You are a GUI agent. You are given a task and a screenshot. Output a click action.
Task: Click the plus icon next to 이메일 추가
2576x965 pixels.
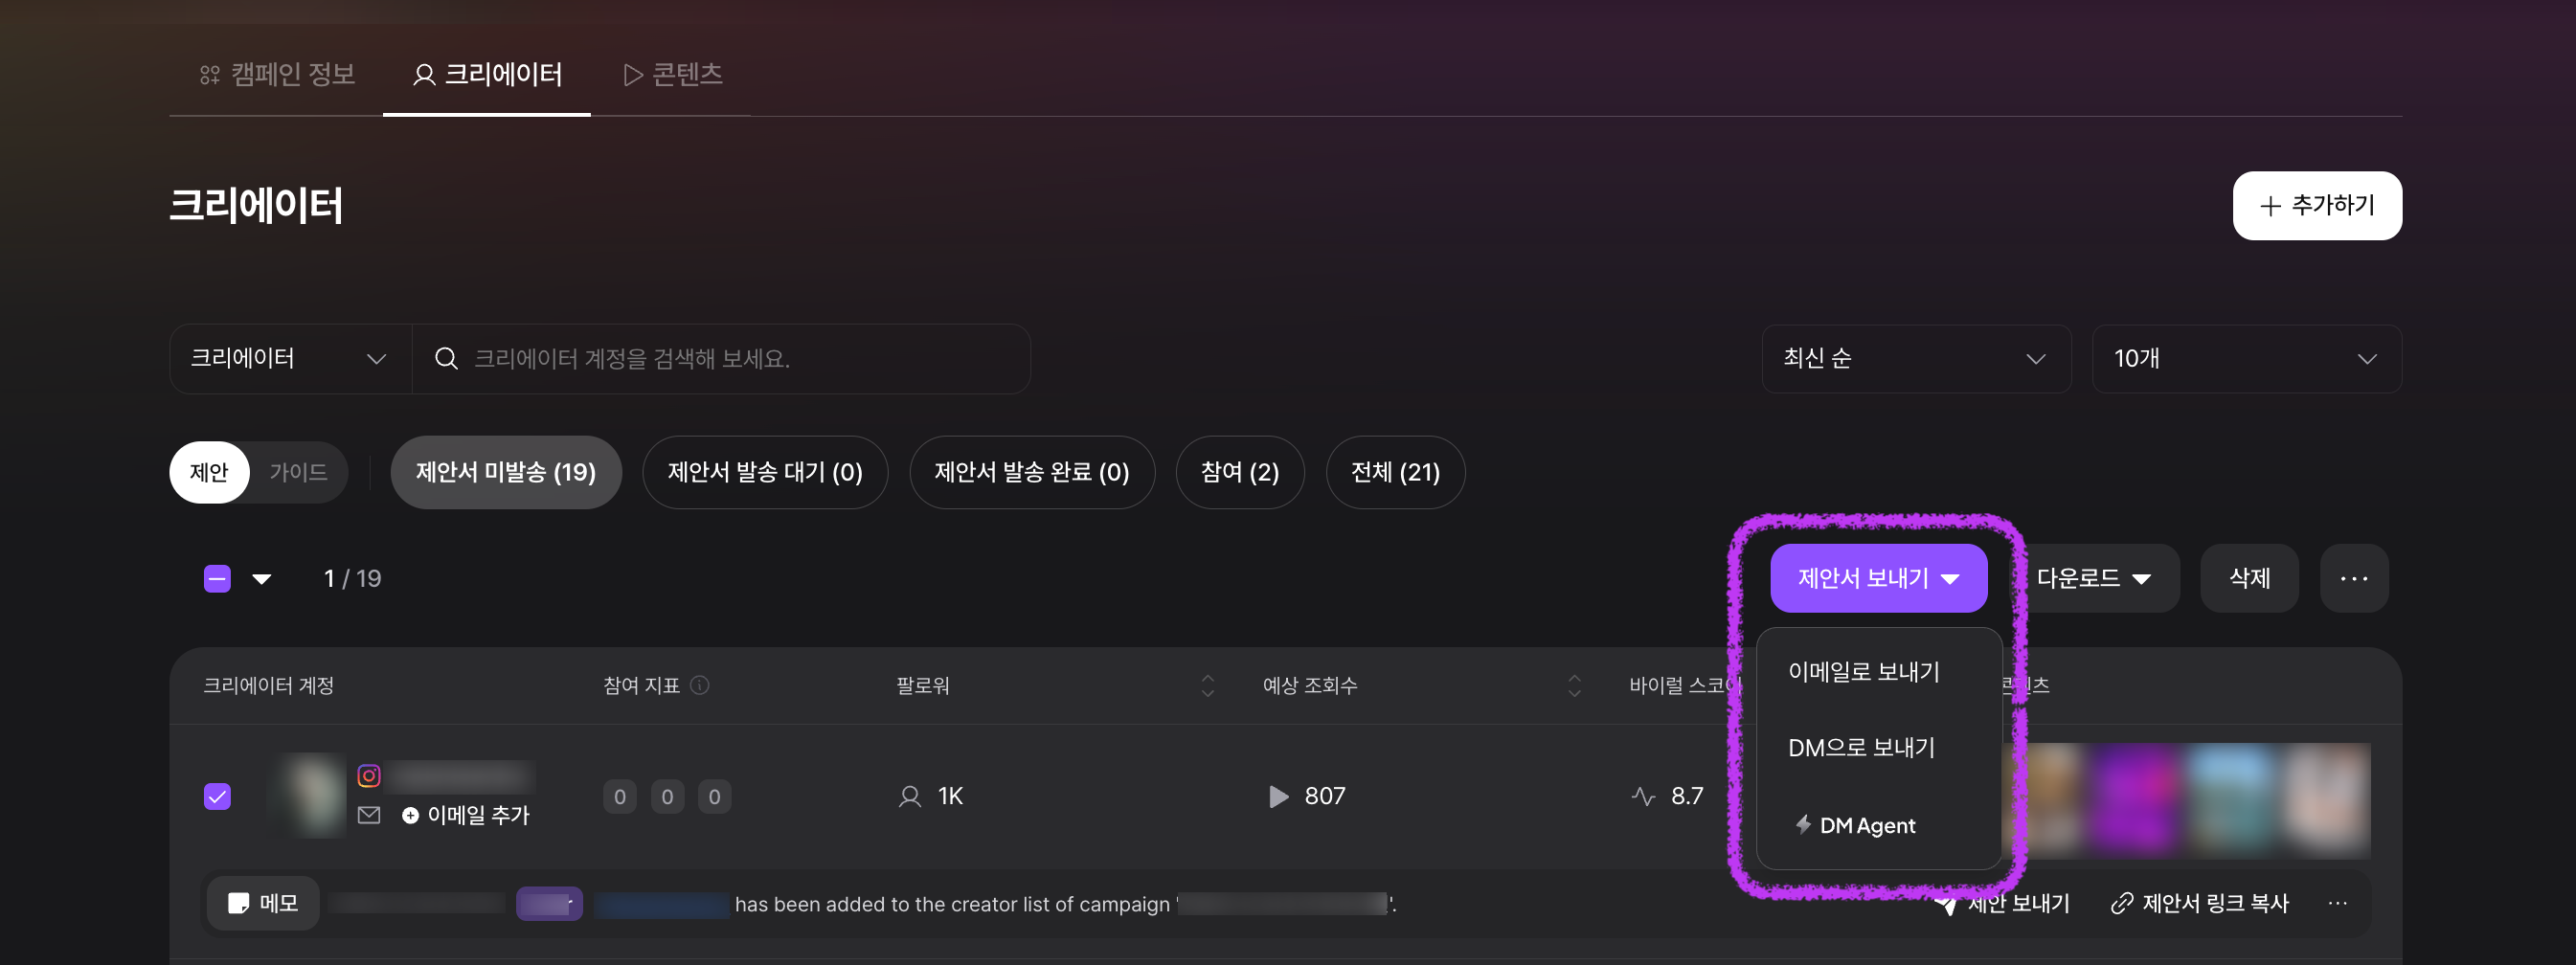(410, 815)
